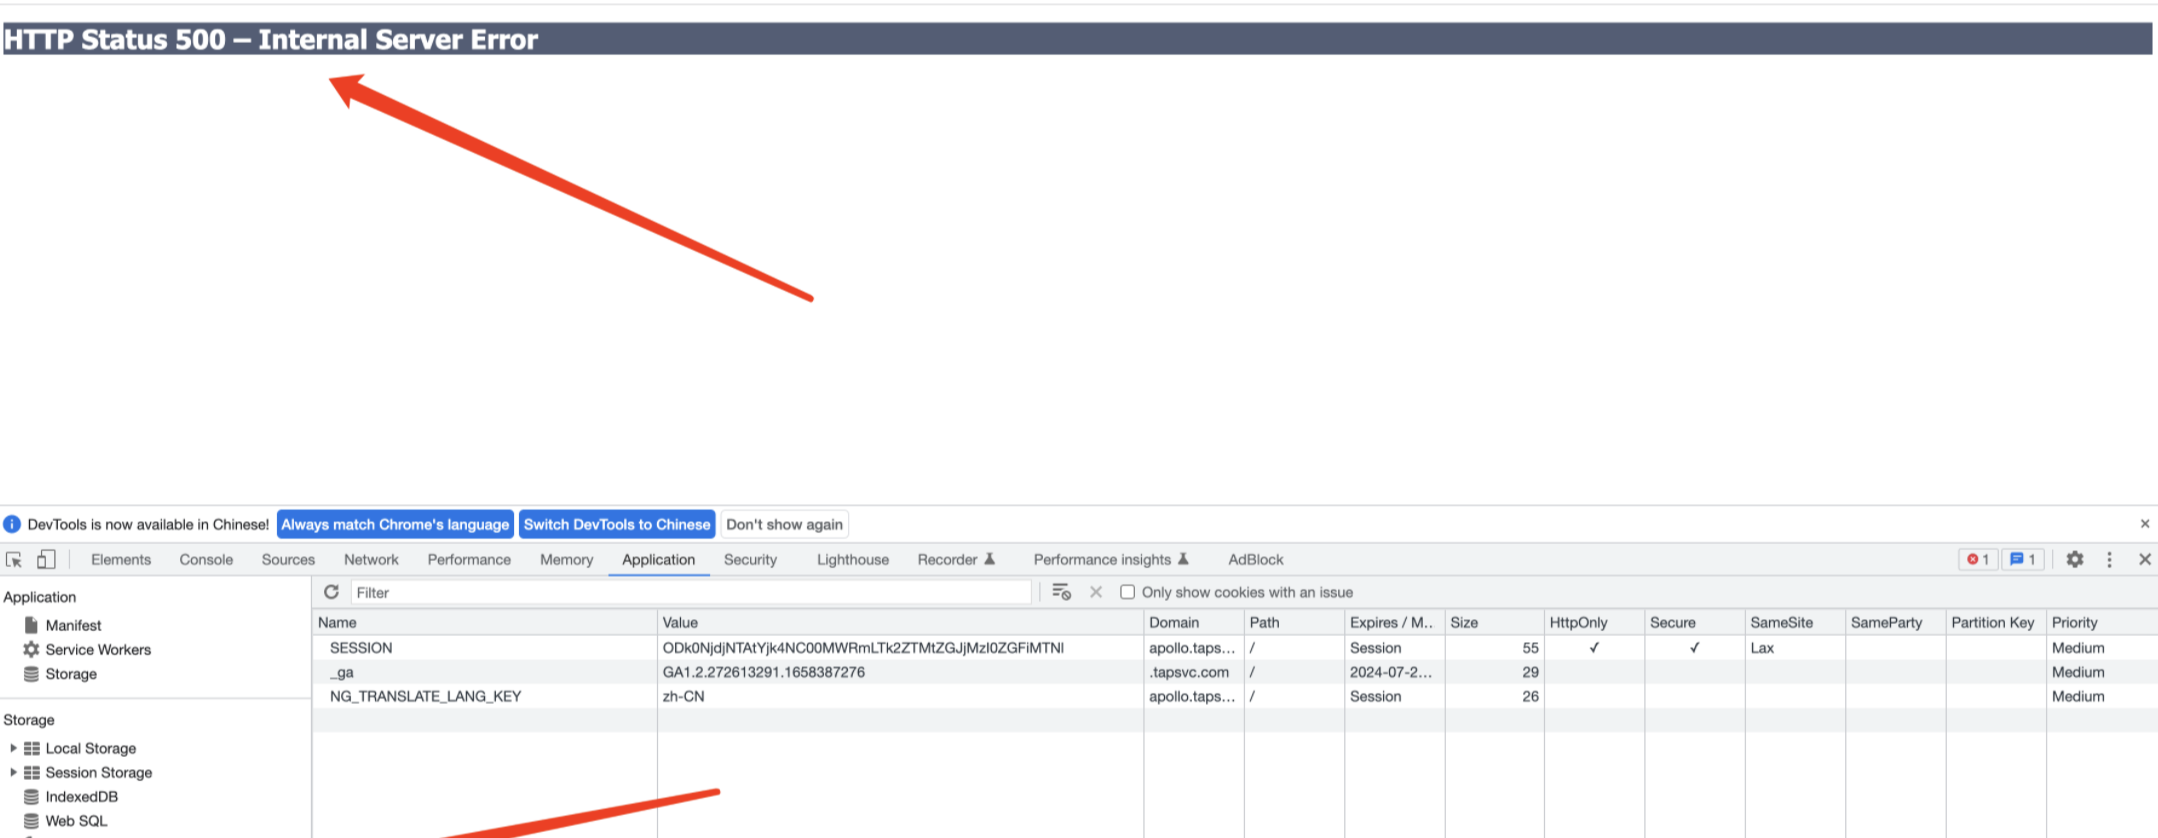Switch to the Performance tab
The image size is (2158, 838).
point(469,560)
